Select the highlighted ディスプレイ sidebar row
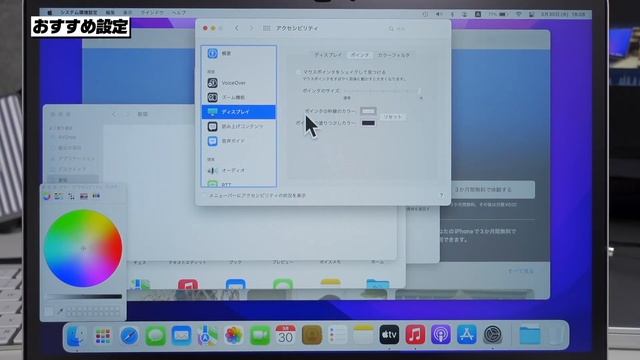The width and height of the screenshot is (640, 360). (x=239, y=112)
